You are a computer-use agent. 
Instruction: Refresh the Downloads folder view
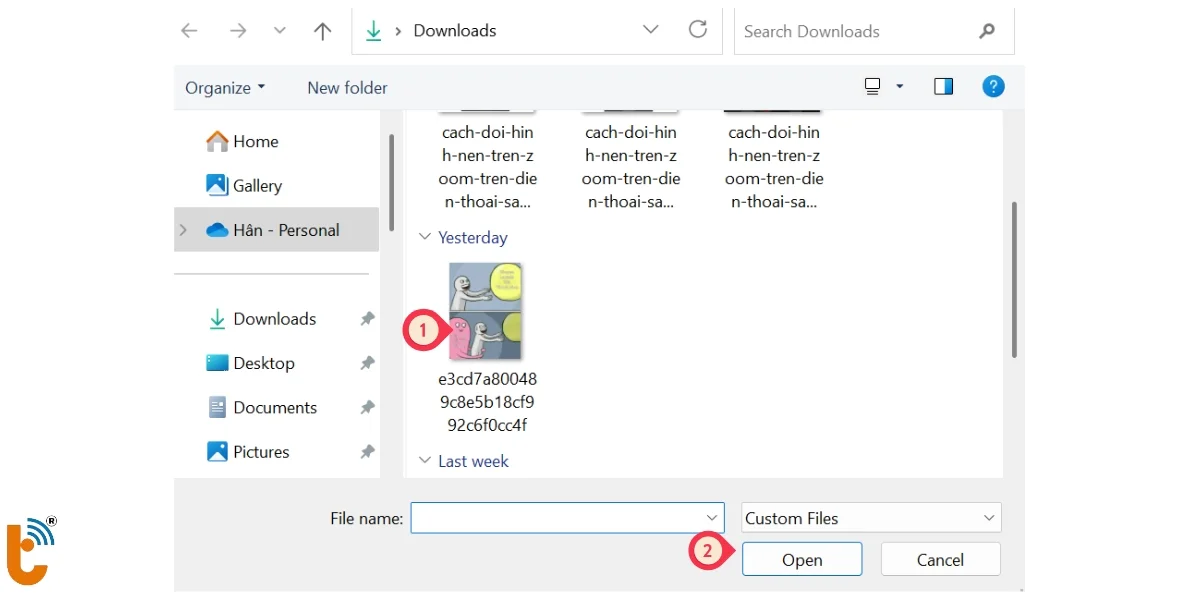(x=698, y=30)
